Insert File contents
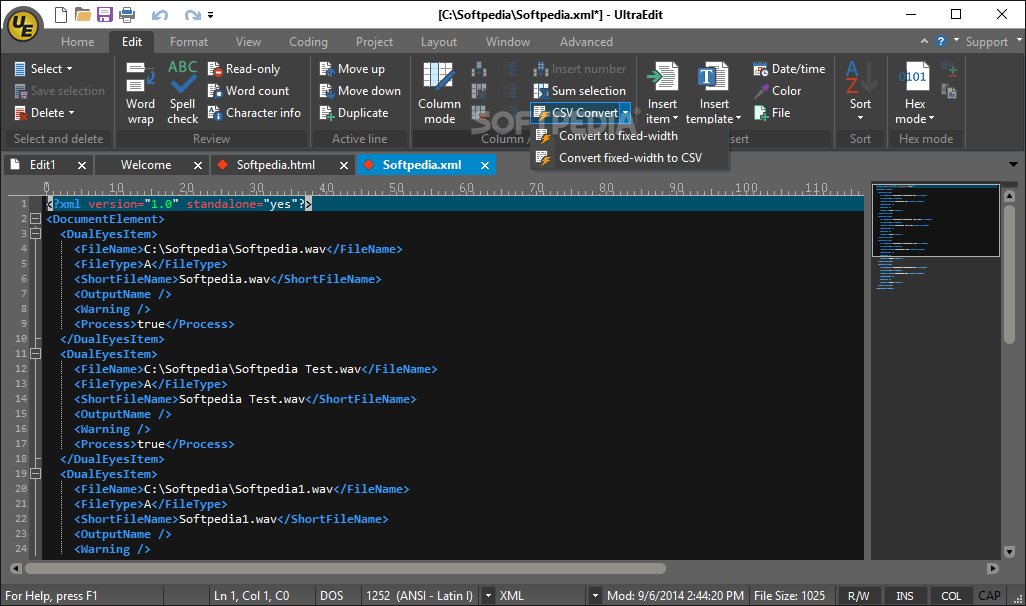Viewport: 1026px width, 606px height. click(x=772, y=113)
